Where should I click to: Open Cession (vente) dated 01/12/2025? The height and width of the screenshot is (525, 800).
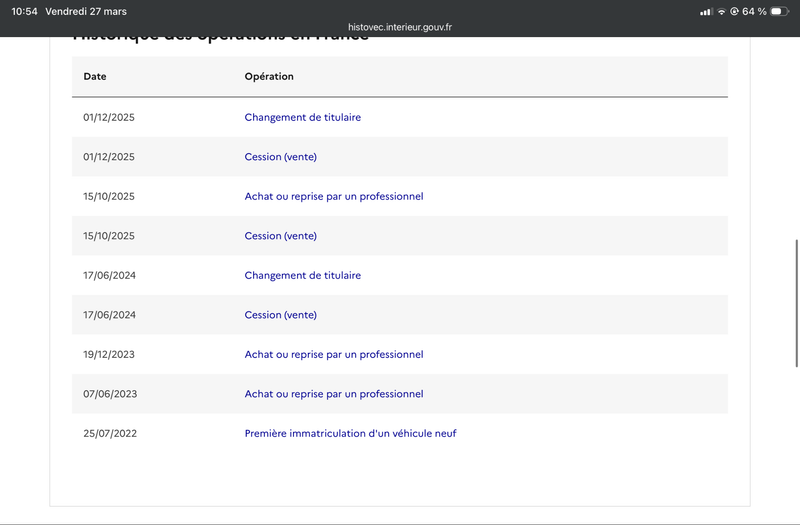[x=281, y=157]
